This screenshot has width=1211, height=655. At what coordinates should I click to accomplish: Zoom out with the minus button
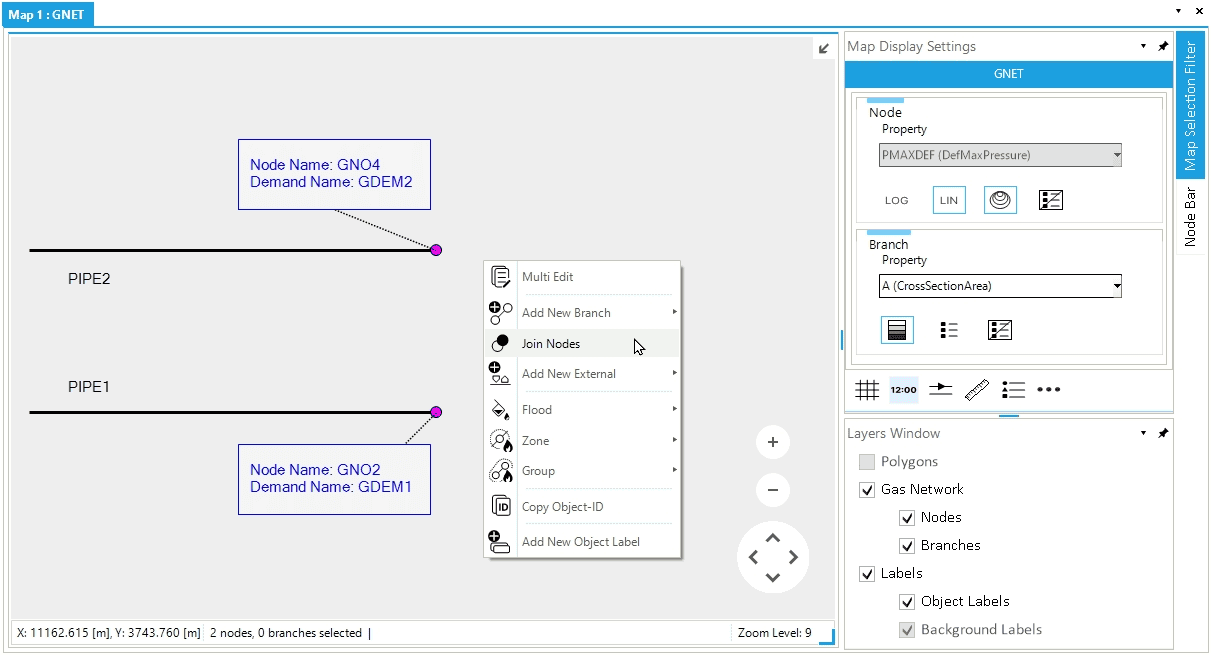pos(772,490)
